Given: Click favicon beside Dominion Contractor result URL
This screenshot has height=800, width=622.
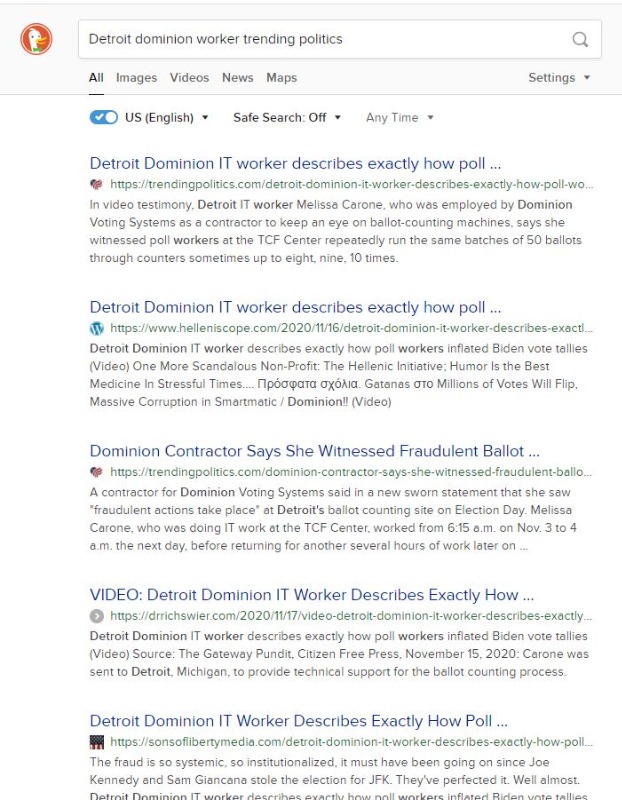Looking at the screenshot, I should tap(97, 472).
